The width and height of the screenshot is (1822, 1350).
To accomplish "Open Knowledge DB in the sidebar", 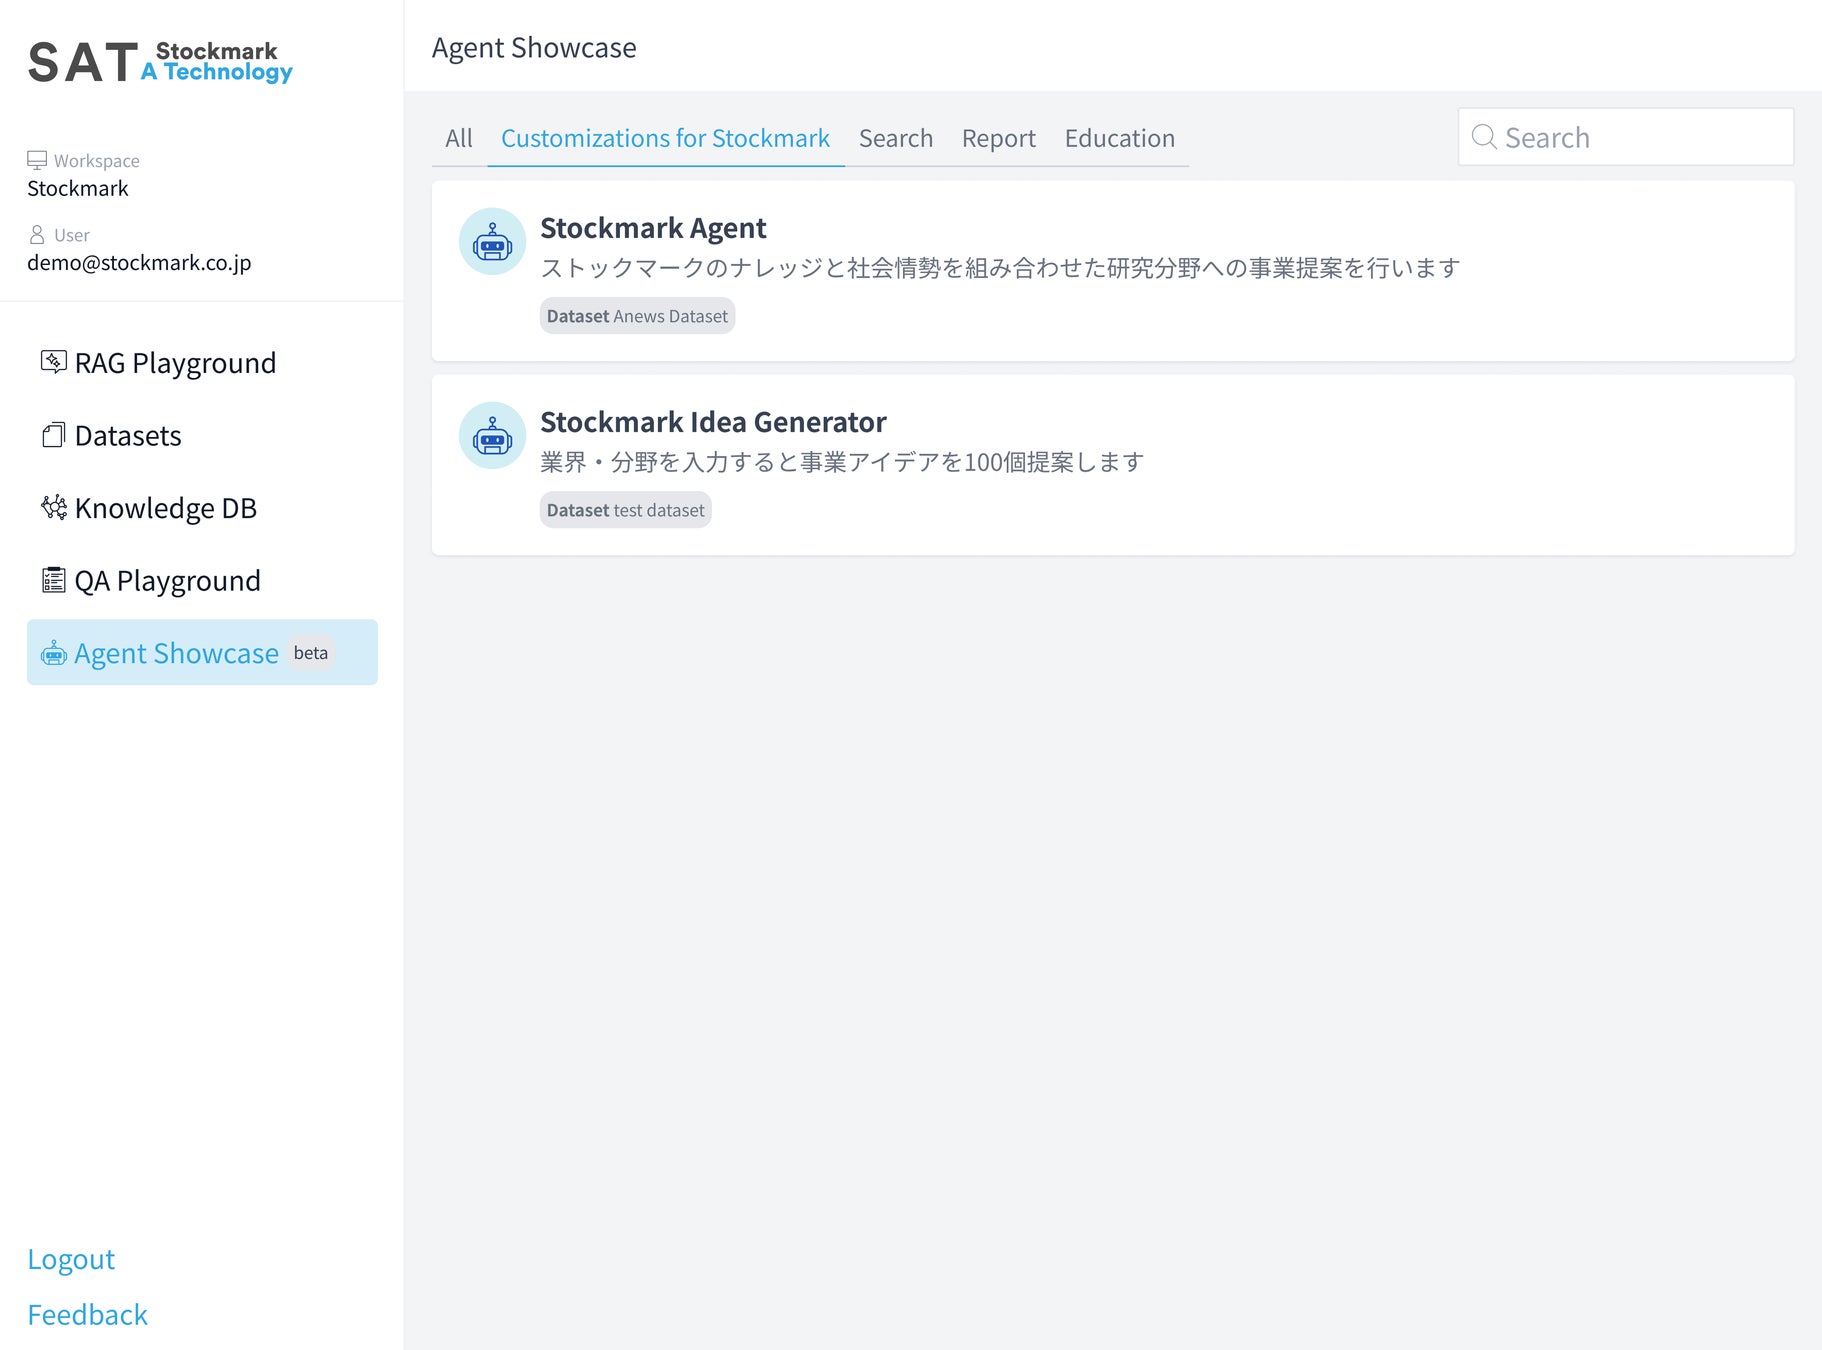I will click(202, 508).
